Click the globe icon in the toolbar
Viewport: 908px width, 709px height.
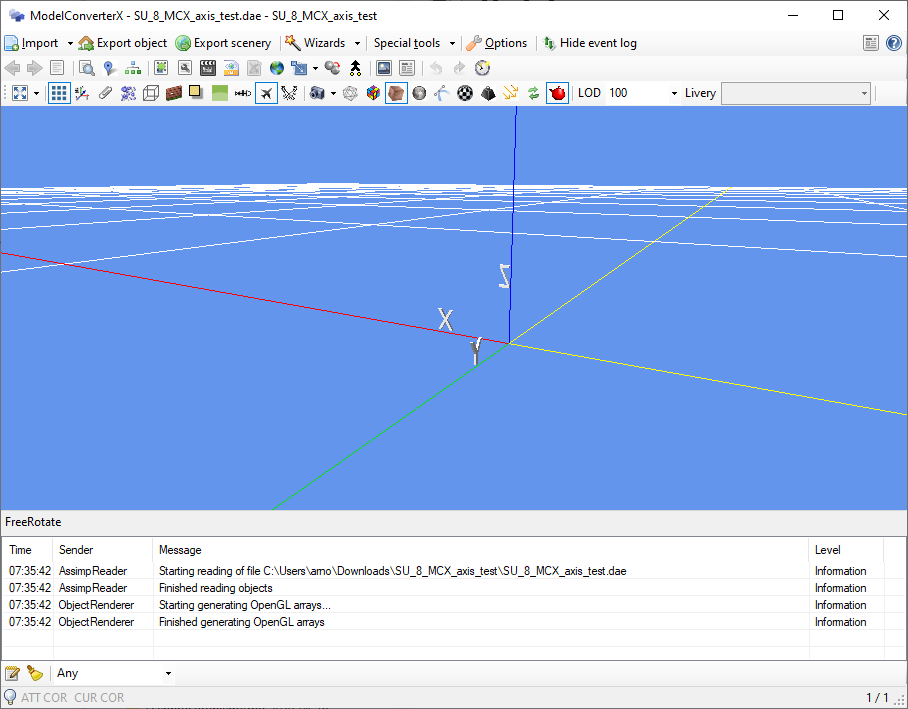coord(276,67)
